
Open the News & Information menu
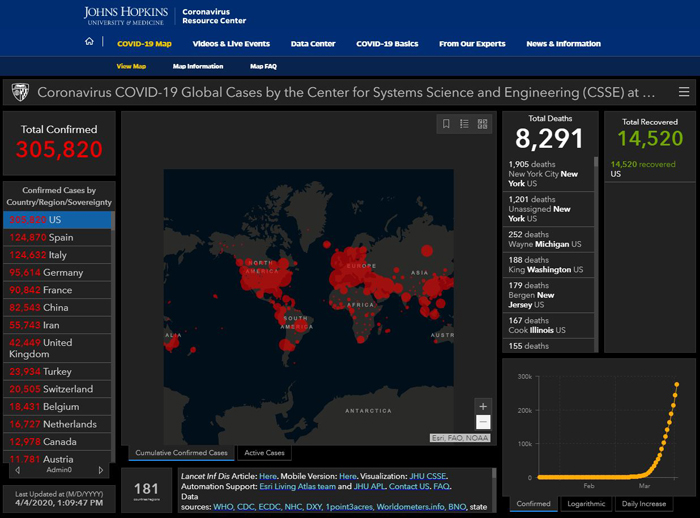(x=563, y=44)
